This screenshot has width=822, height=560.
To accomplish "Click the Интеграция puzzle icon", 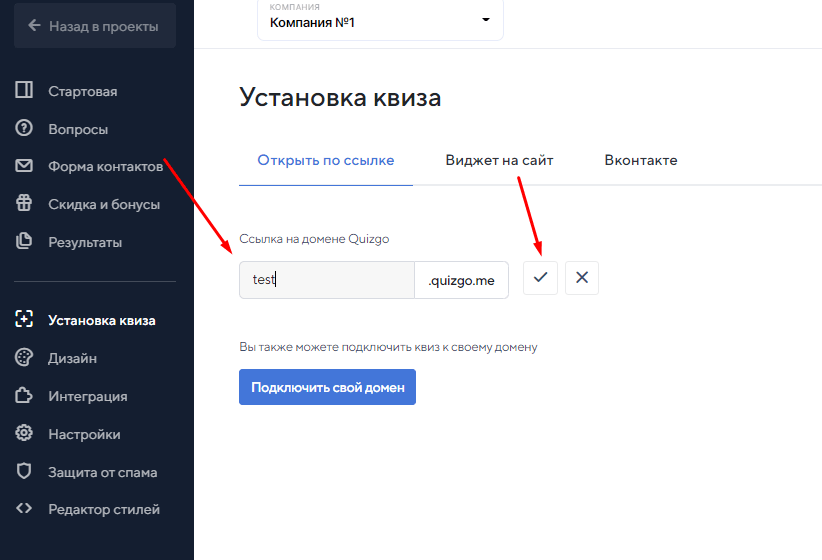I will (x=25, y=396).
